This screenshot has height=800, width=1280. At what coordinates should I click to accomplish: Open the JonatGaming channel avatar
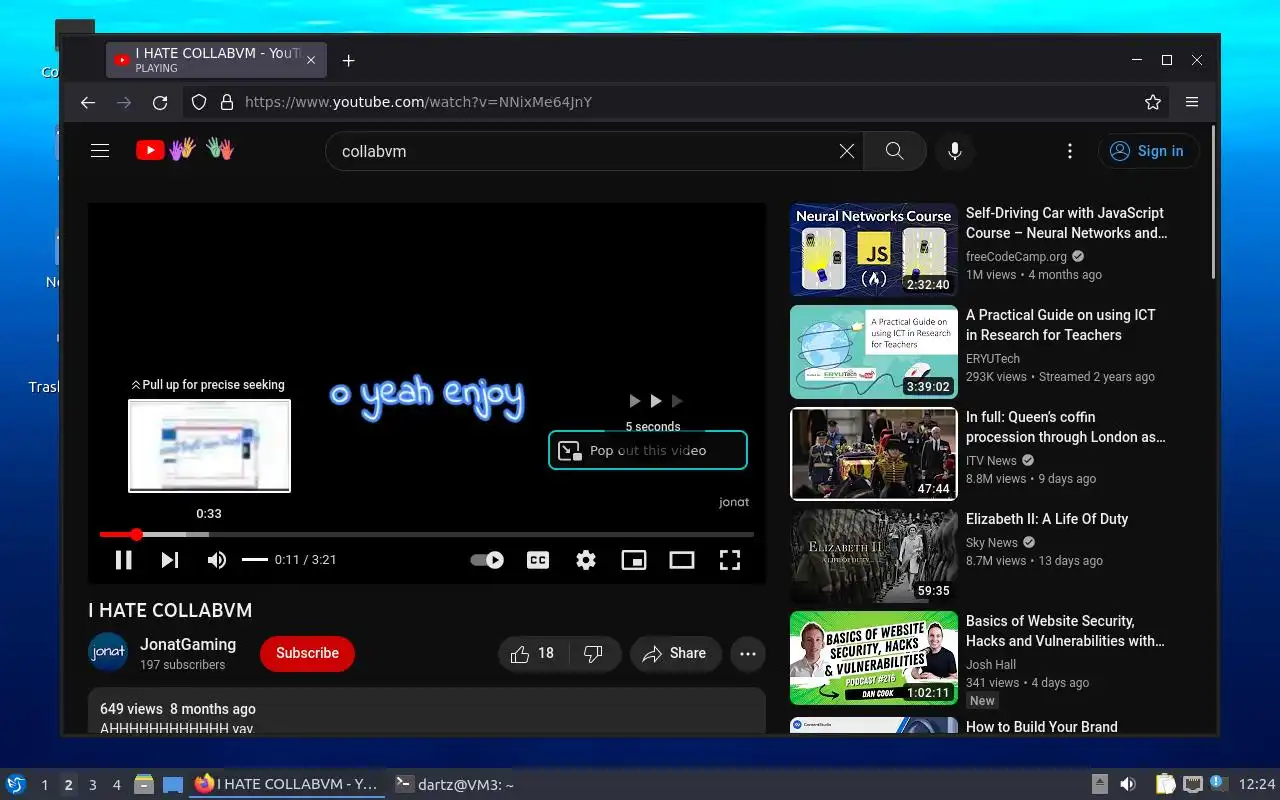tap(108, 653)
